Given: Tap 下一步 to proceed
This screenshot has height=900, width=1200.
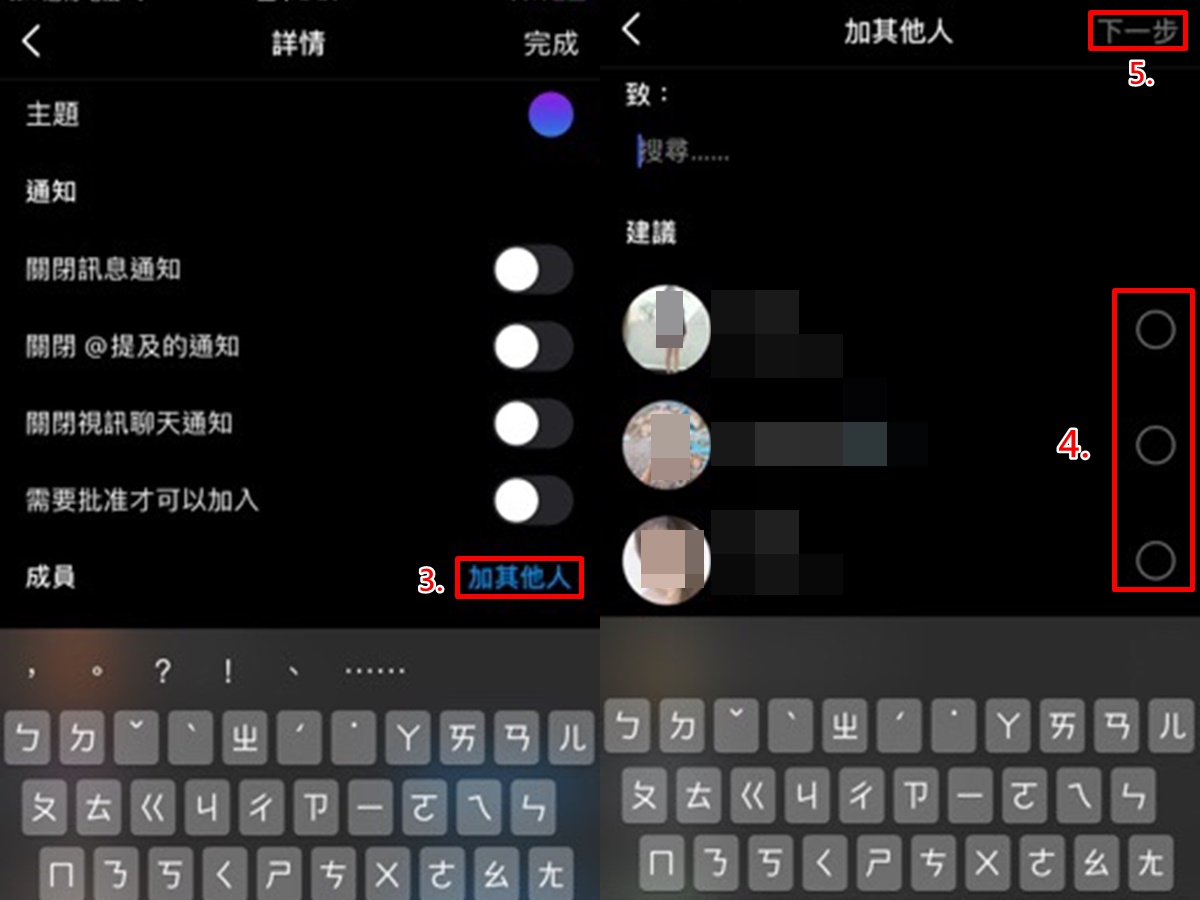Looking at the screenshot, I should [1139, 32].
